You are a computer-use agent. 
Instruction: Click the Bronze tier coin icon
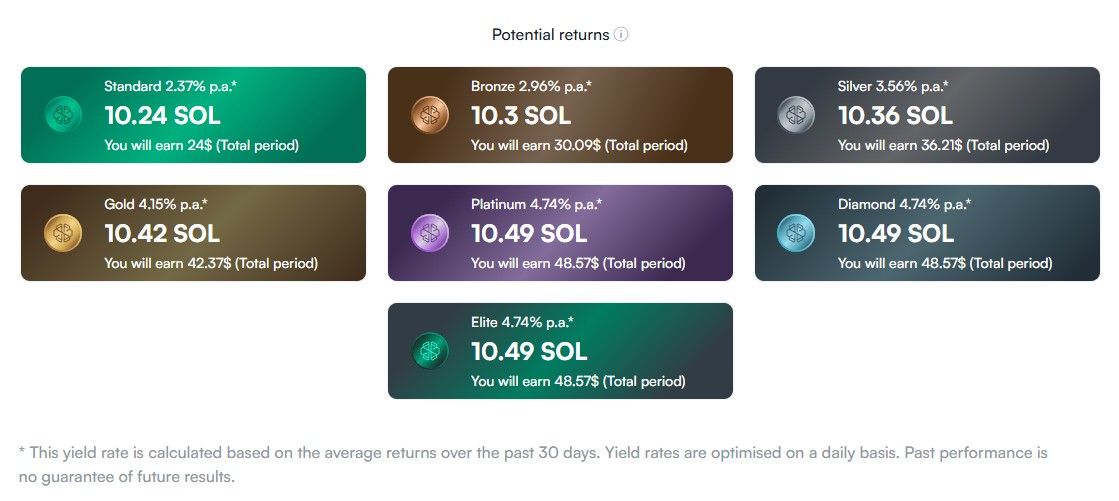[x=430, y=115]
